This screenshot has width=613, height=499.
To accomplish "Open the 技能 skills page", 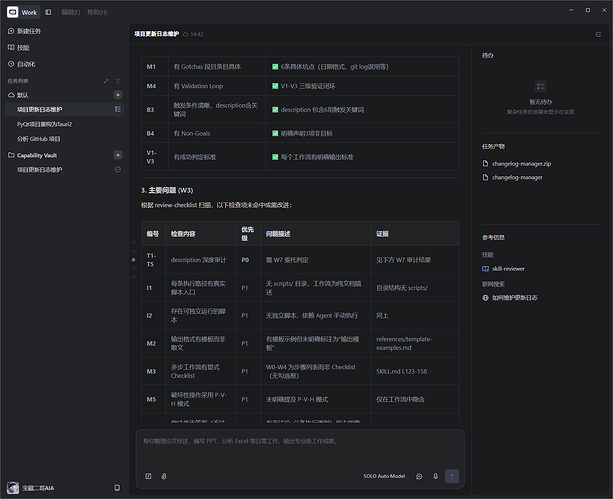I will (19, 48).
